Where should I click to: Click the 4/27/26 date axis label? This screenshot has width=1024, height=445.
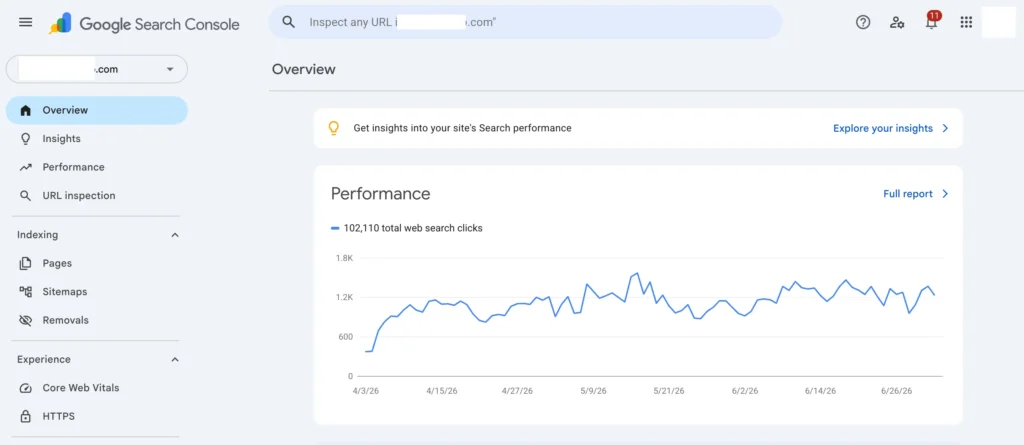coord(517,391)
